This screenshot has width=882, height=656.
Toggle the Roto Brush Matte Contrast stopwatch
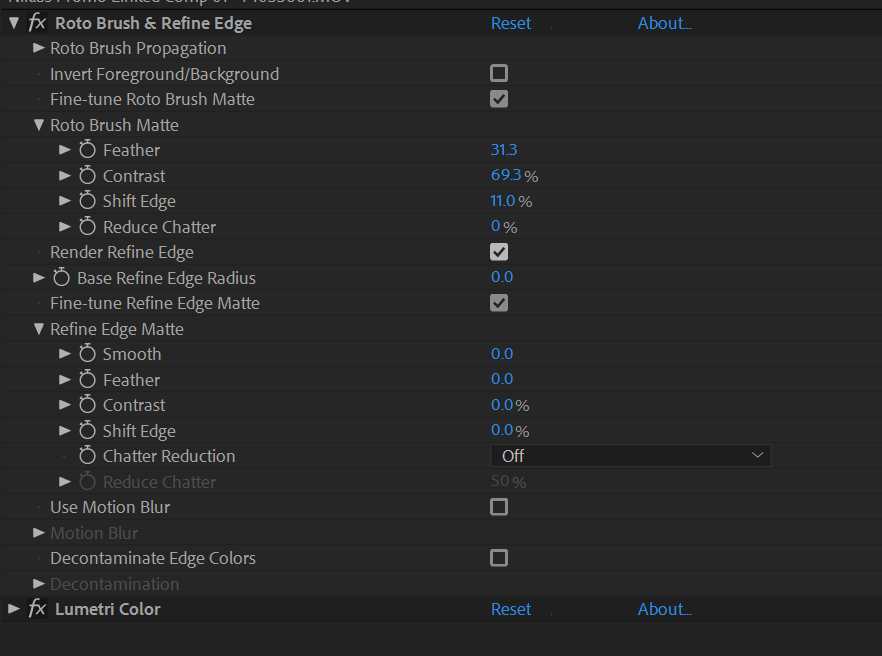87,176
